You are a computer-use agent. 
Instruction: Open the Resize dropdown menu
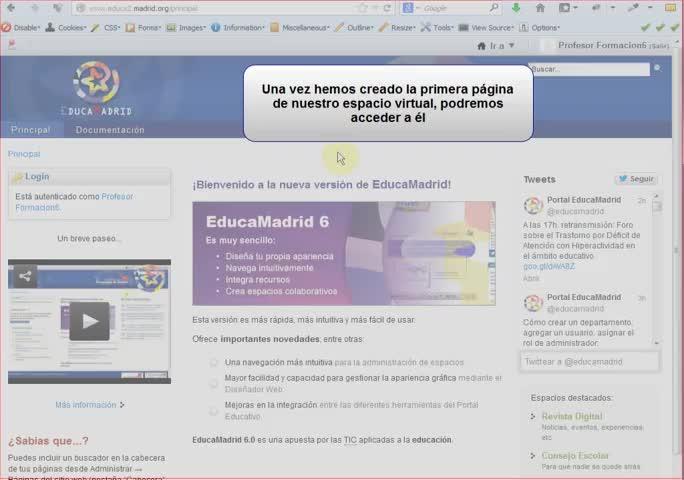(x=397, y=27)
